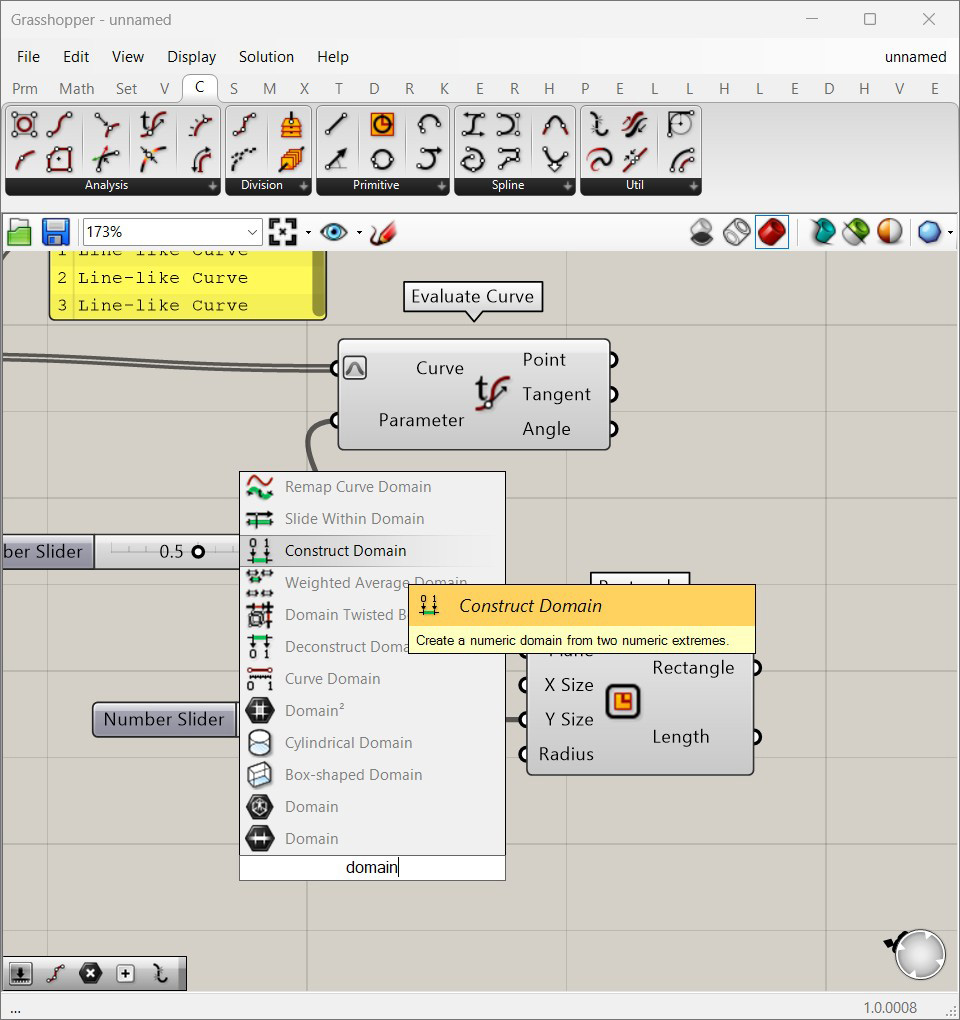The width and height of the screenshot is (960, 1020).
Task: Open the Edit menu
Action: pos(76,57)
